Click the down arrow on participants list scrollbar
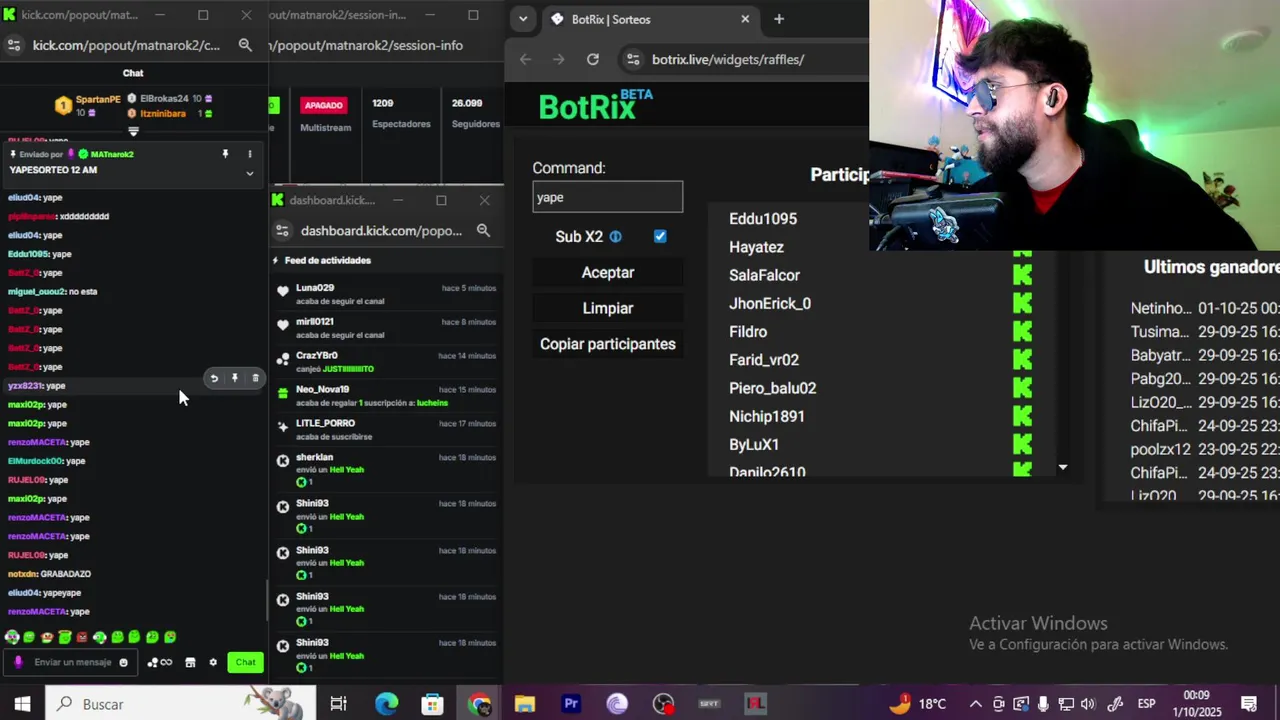Screen dimensions: 1280x720 coord(1063,467)
